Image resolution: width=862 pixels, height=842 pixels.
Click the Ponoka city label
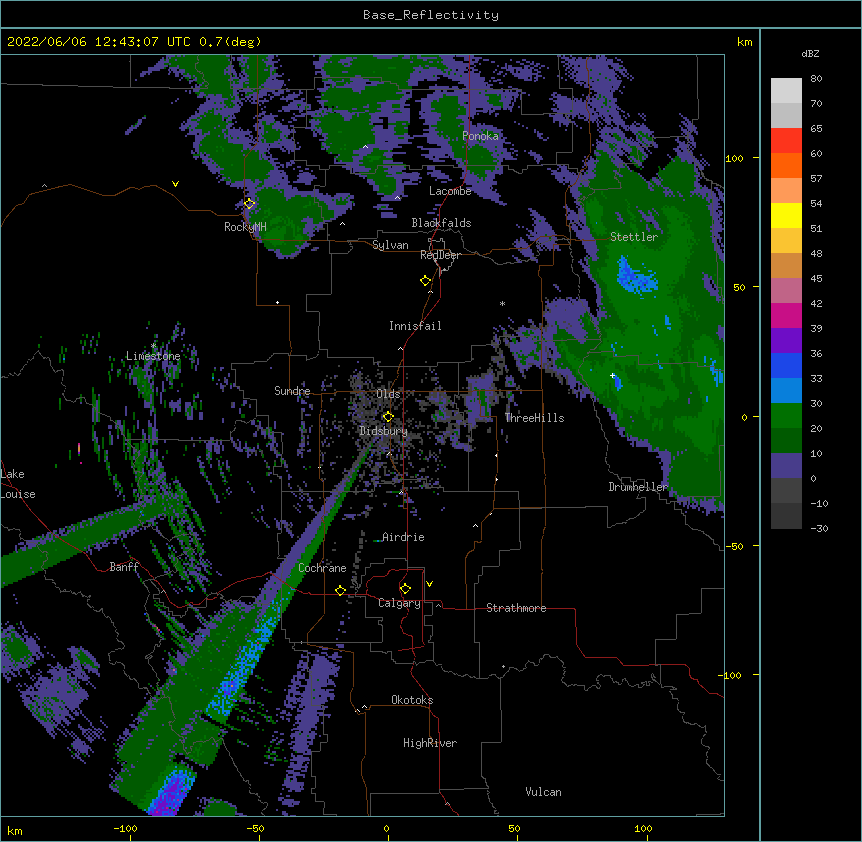(x=480, y=136)
